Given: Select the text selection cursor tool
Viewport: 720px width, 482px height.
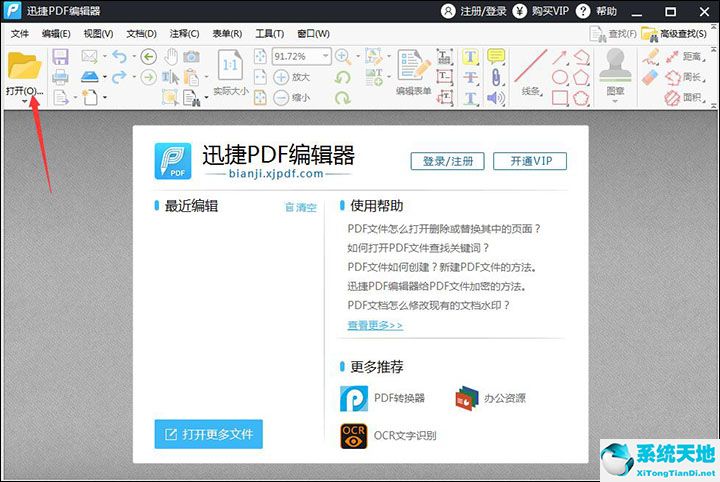Looking at the screenshot, I should pyautogui.click(x=171, y=77).
